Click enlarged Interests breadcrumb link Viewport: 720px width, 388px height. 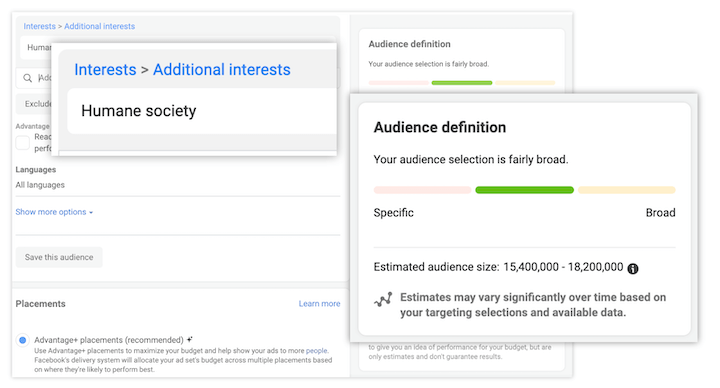click(105, 69)
